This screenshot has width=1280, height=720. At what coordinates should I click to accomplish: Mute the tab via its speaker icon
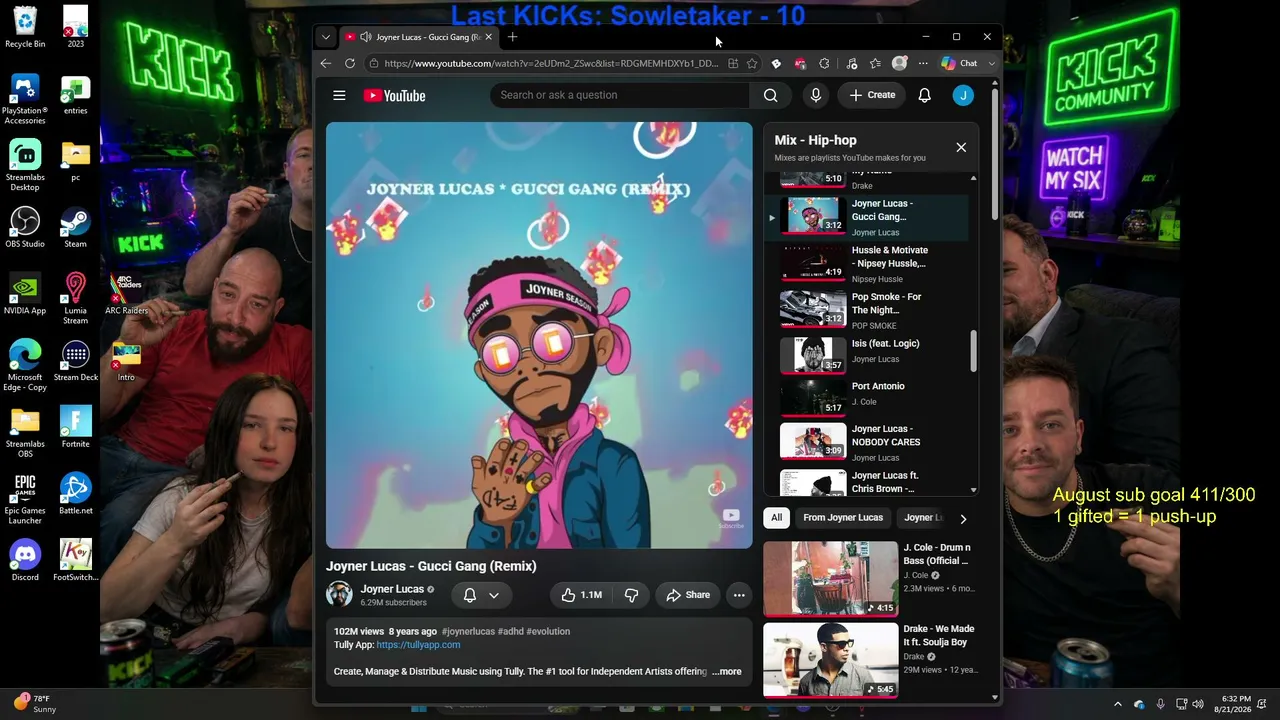(366, 37)
